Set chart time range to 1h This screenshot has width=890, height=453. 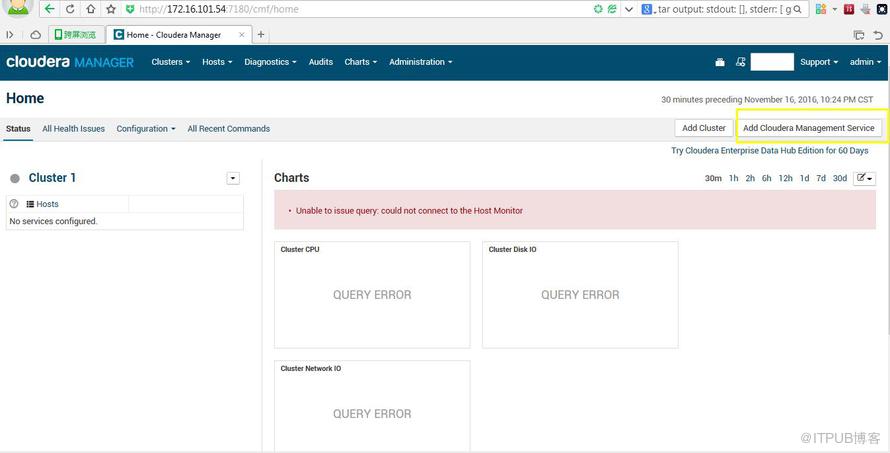click(x=734, y=178)
